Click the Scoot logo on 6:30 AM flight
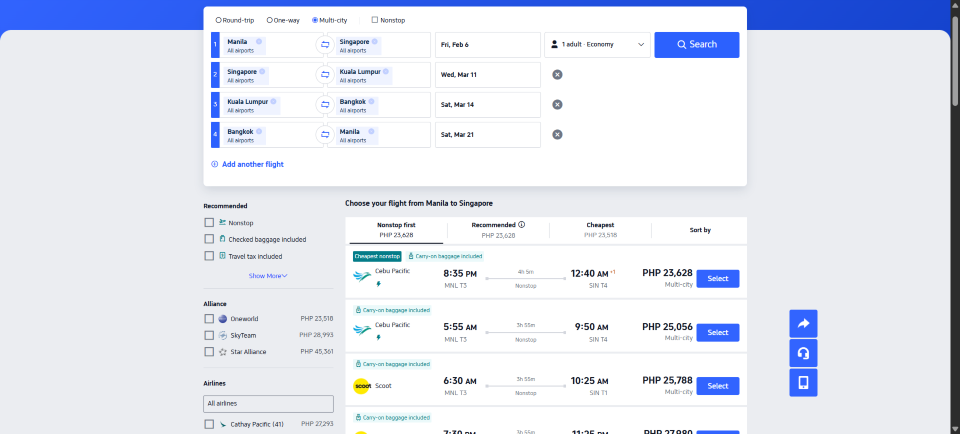The height and width of the screenshot is (434, 960). [x=362, y=386]
